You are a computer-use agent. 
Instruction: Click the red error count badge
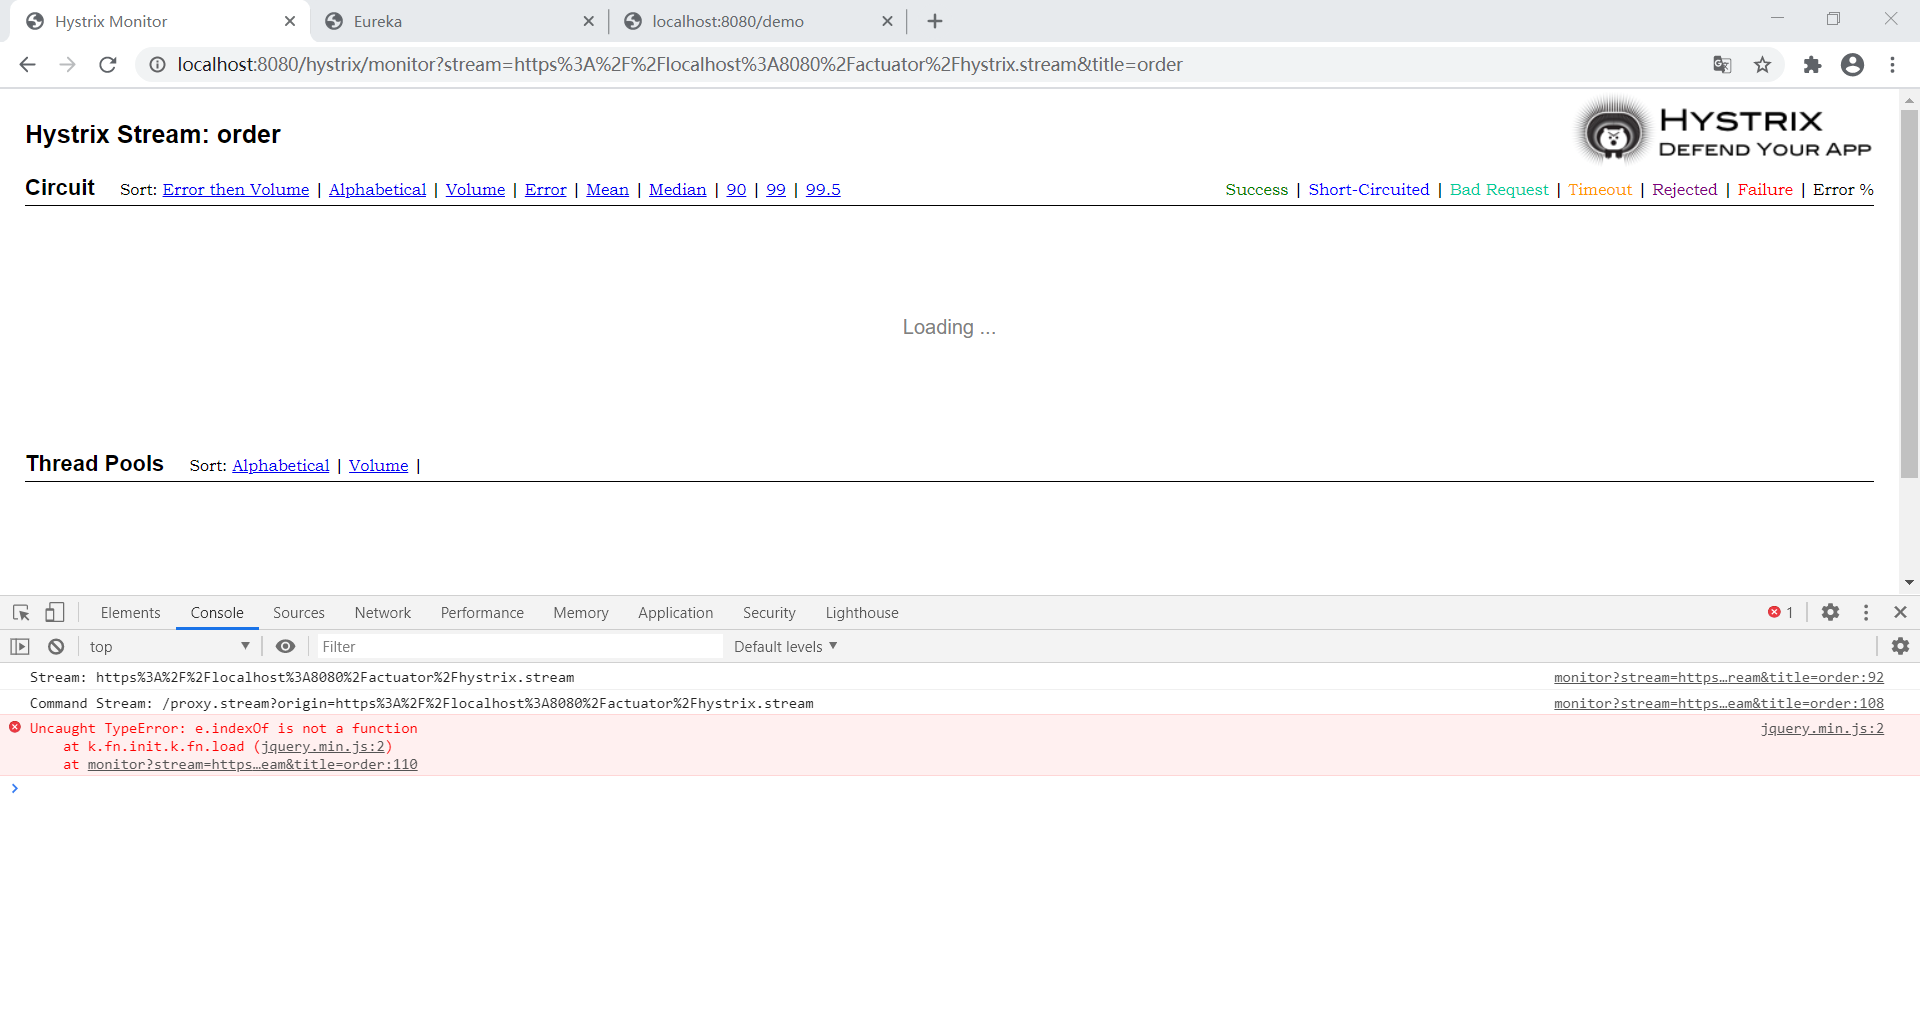(1780, 612)
